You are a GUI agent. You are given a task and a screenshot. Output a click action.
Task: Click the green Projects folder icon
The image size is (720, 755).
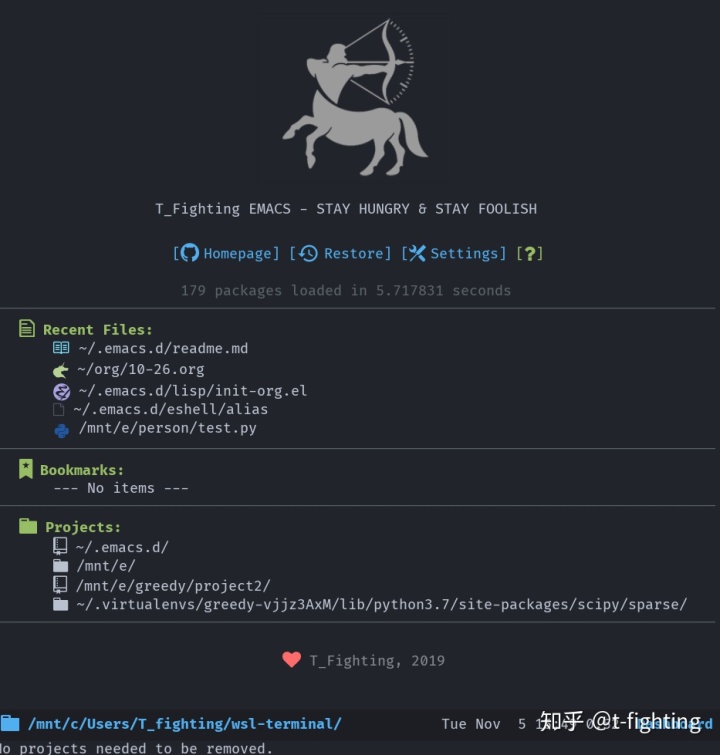point(28,526)
